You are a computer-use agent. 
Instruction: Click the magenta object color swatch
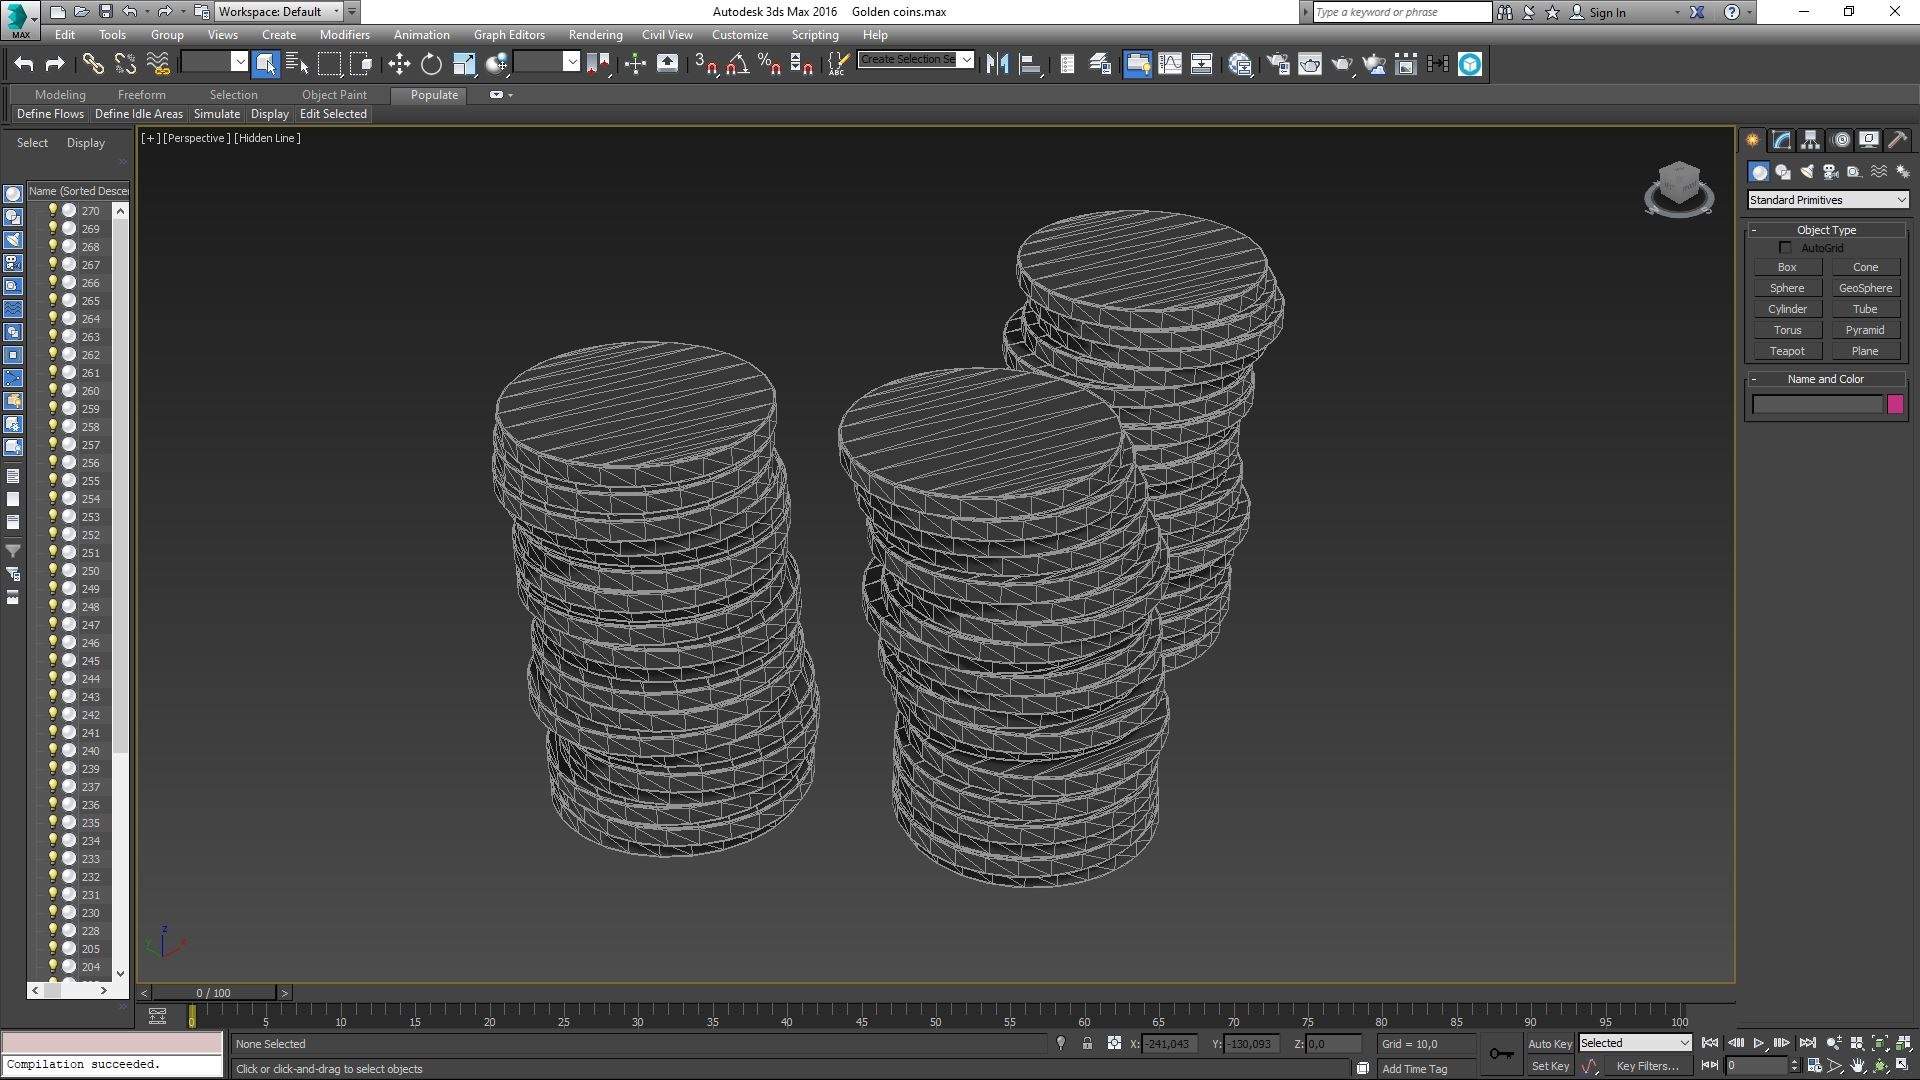coord(1895,404)
